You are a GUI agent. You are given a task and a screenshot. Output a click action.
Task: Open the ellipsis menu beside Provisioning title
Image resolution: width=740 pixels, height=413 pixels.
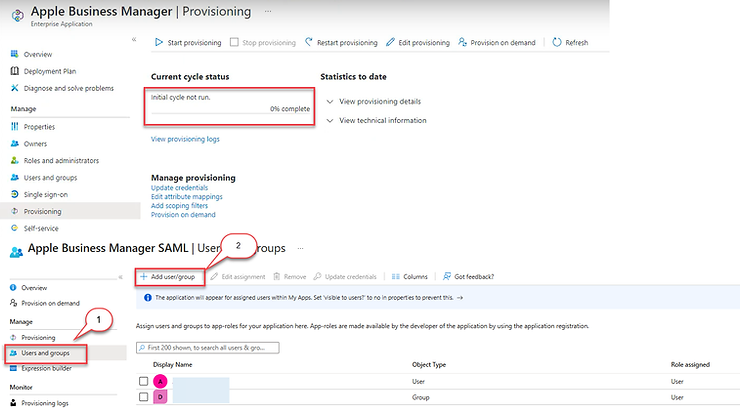268,11
